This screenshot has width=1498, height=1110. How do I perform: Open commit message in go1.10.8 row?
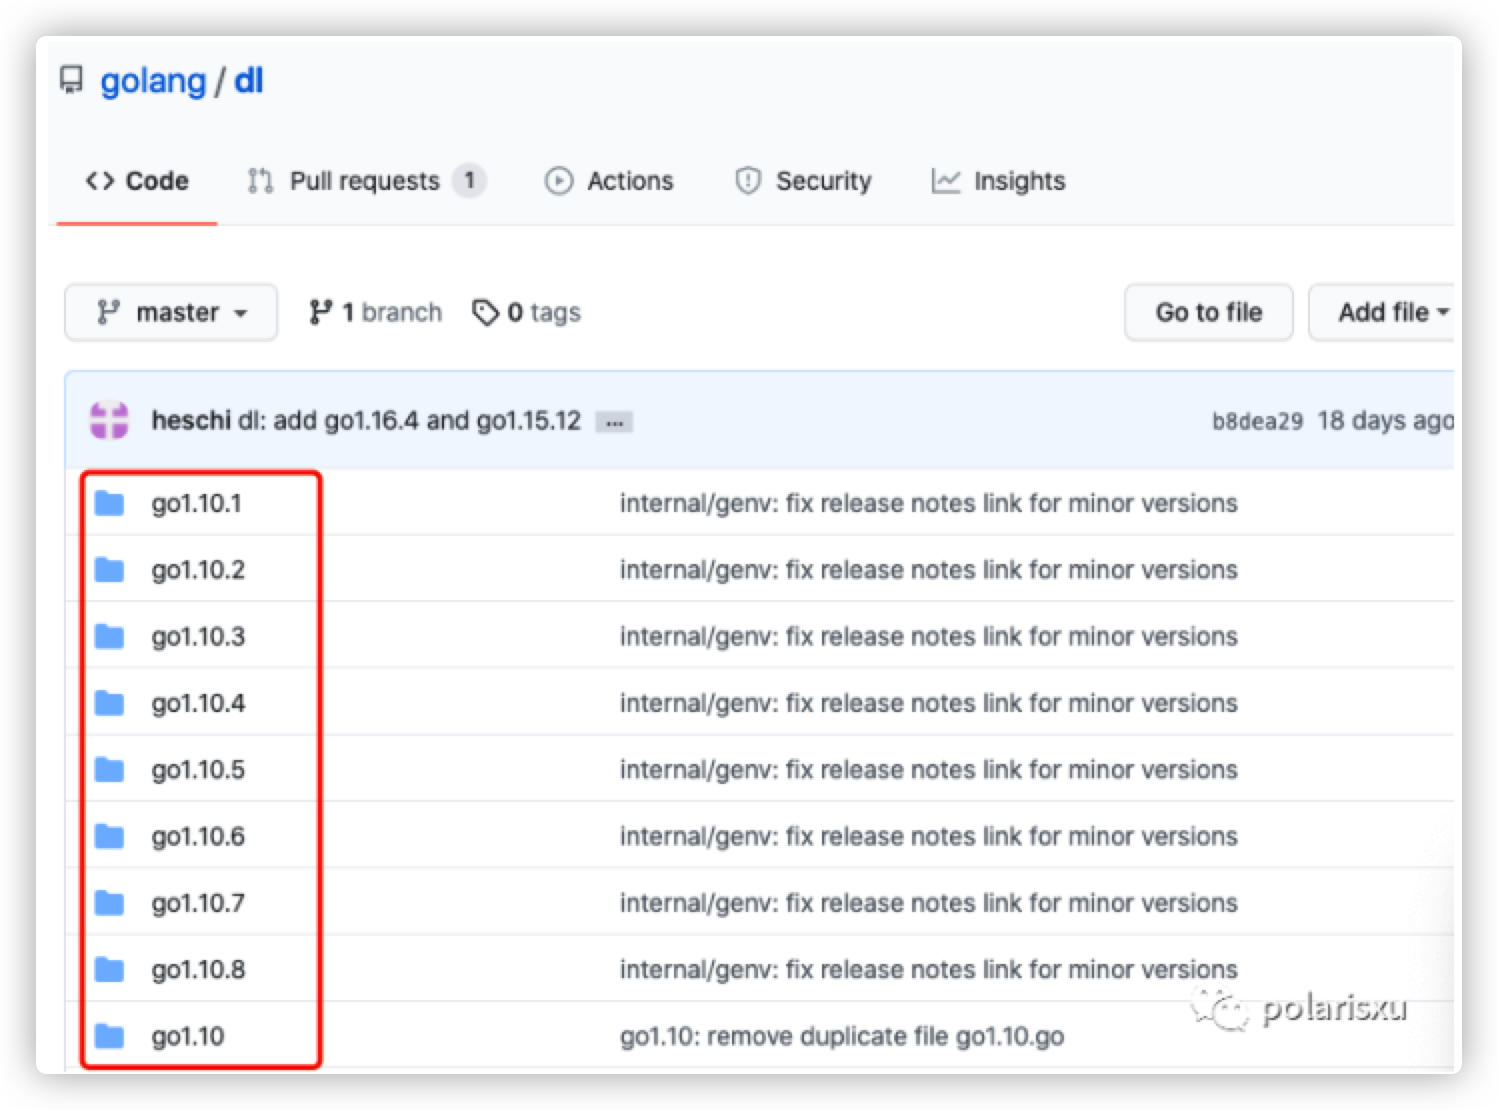click(929, 970)
